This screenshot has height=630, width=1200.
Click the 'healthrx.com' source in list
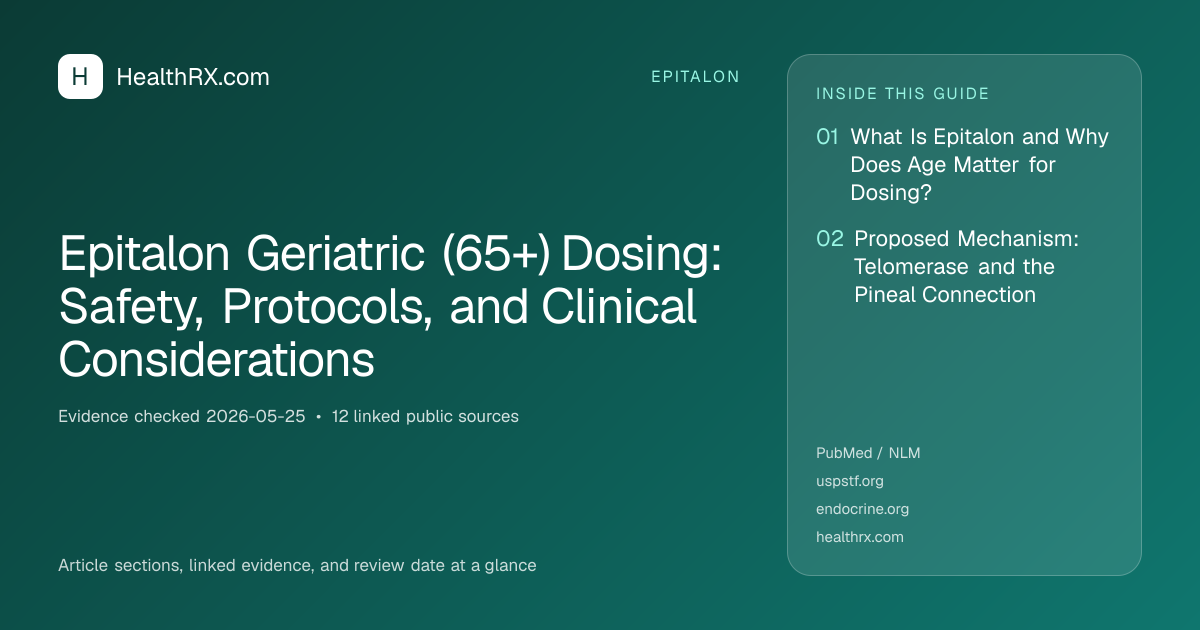pyautogui.click(x=860, y=537)
